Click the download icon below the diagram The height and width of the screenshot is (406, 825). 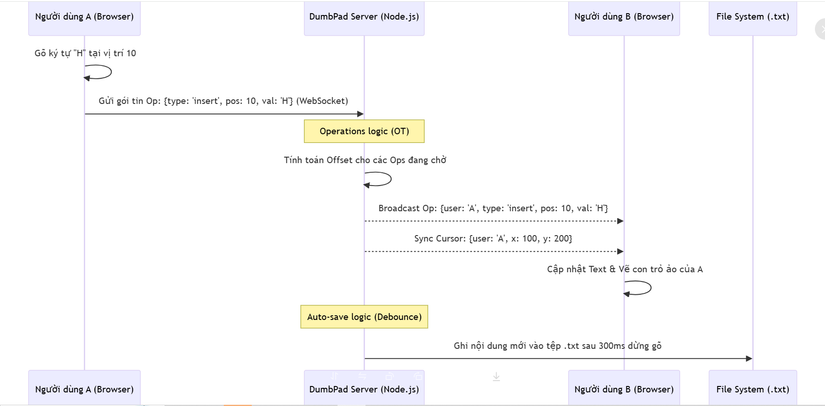tap(496, 377)
